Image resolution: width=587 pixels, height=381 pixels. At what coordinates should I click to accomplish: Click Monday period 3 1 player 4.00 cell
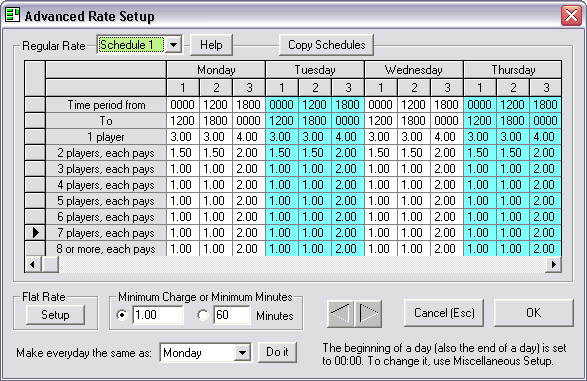click(x=249, y=137)
